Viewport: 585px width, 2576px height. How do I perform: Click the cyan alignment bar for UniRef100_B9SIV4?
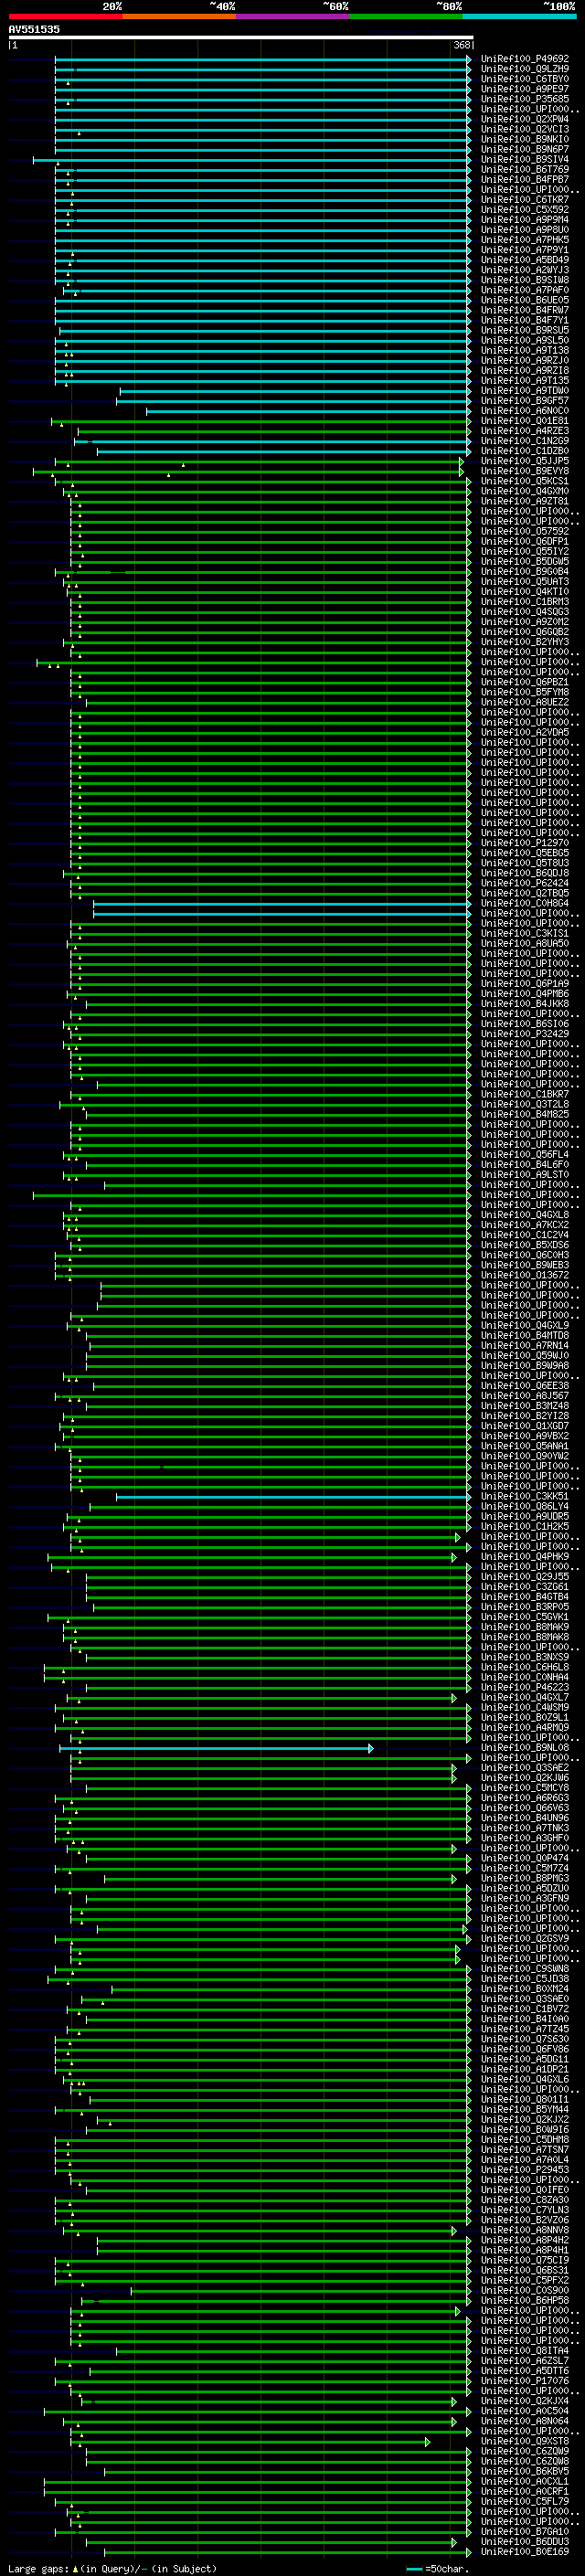252,160
